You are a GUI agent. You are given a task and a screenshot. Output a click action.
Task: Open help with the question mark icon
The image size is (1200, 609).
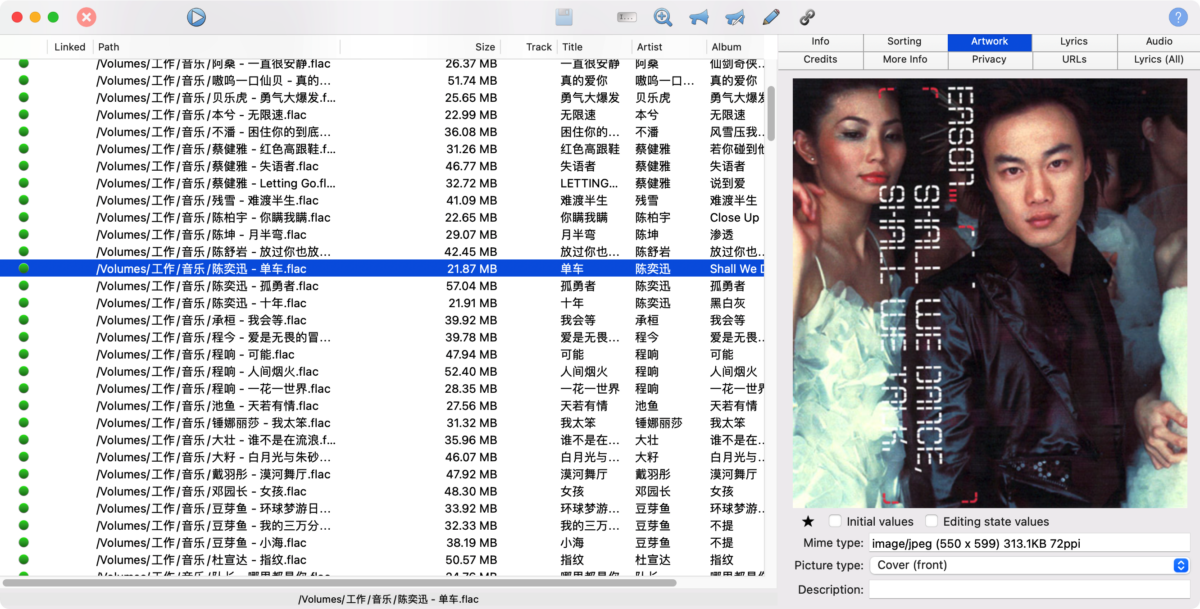point(1178,17)
